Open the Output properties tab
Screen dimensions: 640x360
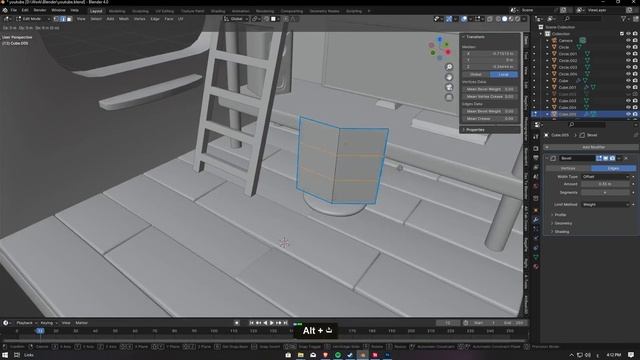point(536,158)
